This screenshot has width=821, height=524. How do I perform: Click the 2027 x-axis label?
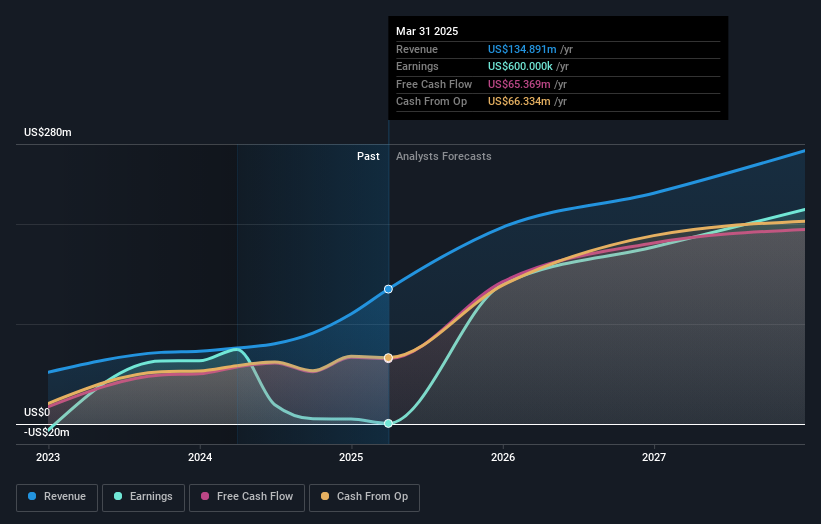point(654,457)
